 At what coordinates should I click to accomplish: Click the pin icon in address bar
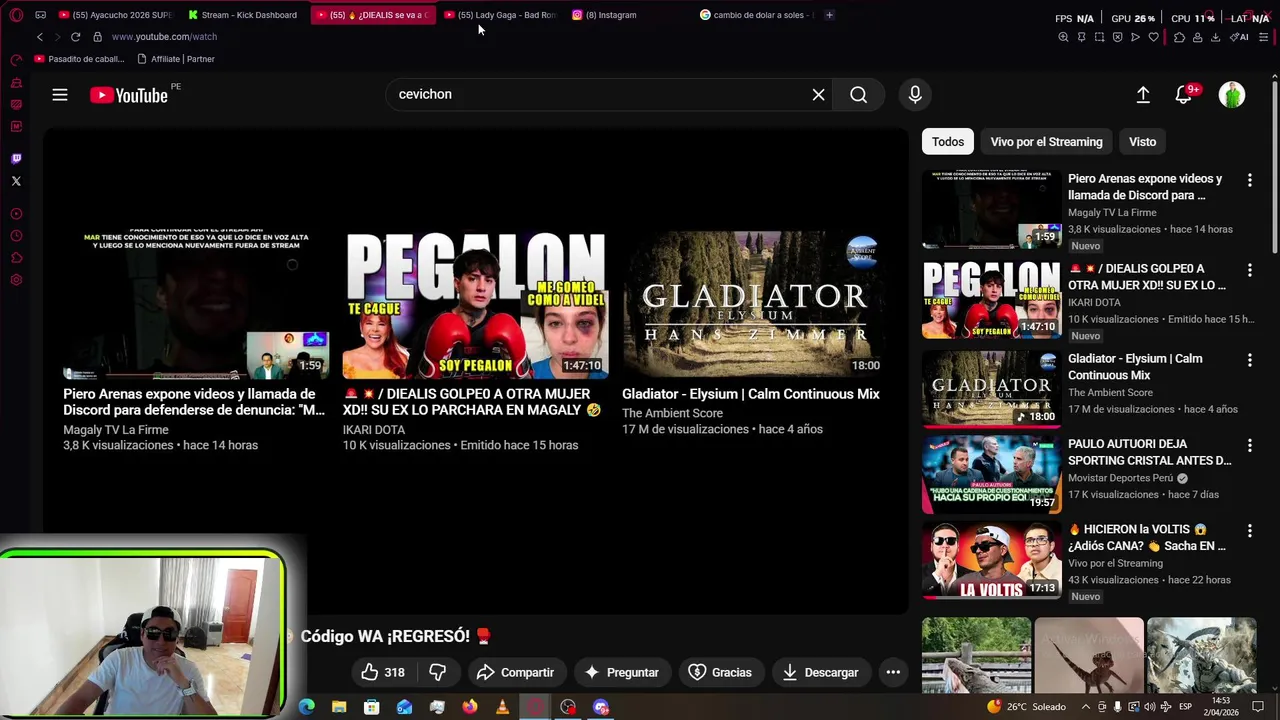tap(1081, 37)
